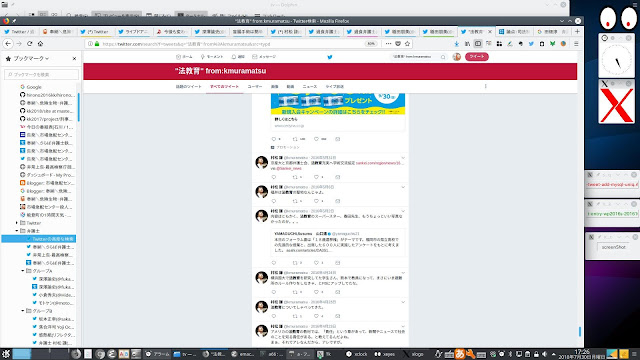
Task: Click the Firefox forward arrow button
Action: click(x=19, y=43)
